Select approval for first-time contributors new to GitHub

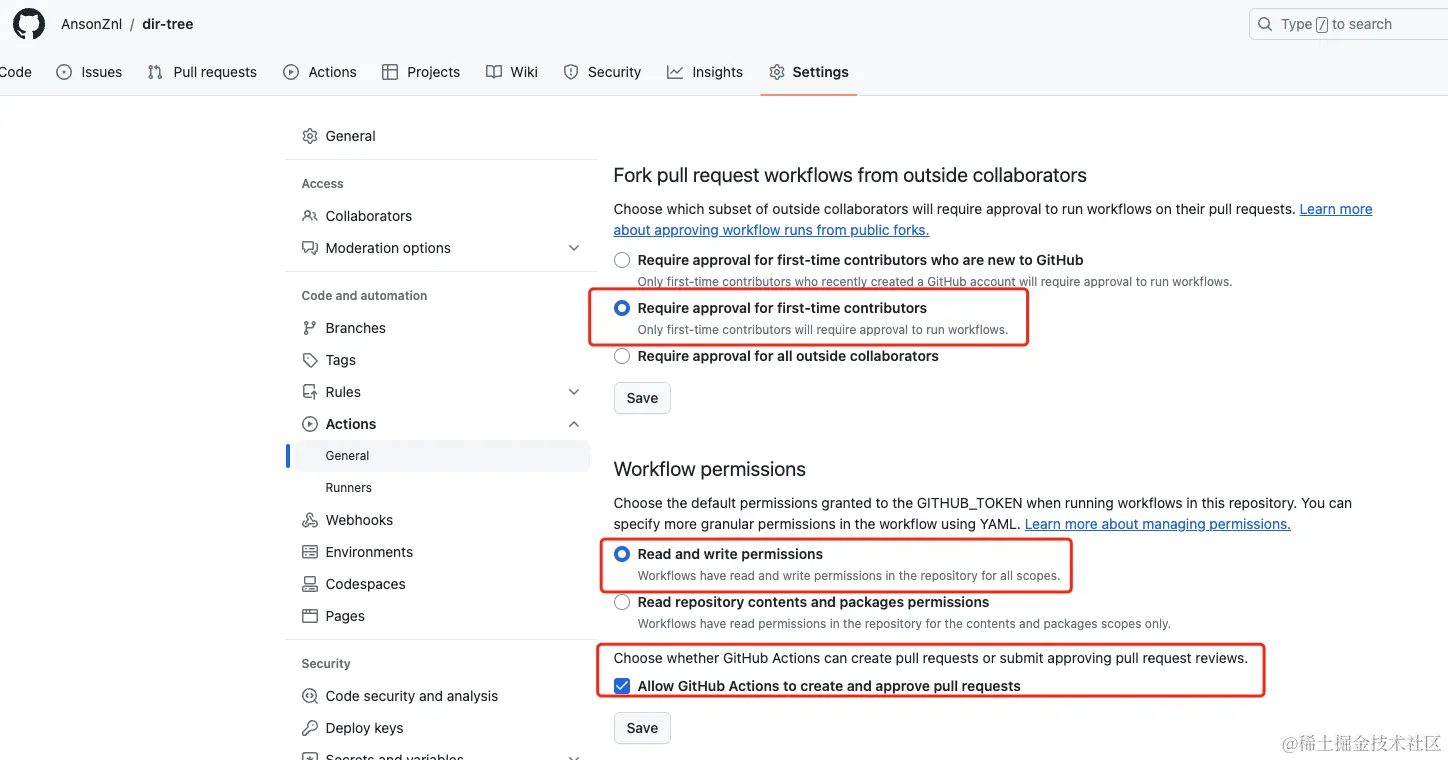tap(622, 260)
